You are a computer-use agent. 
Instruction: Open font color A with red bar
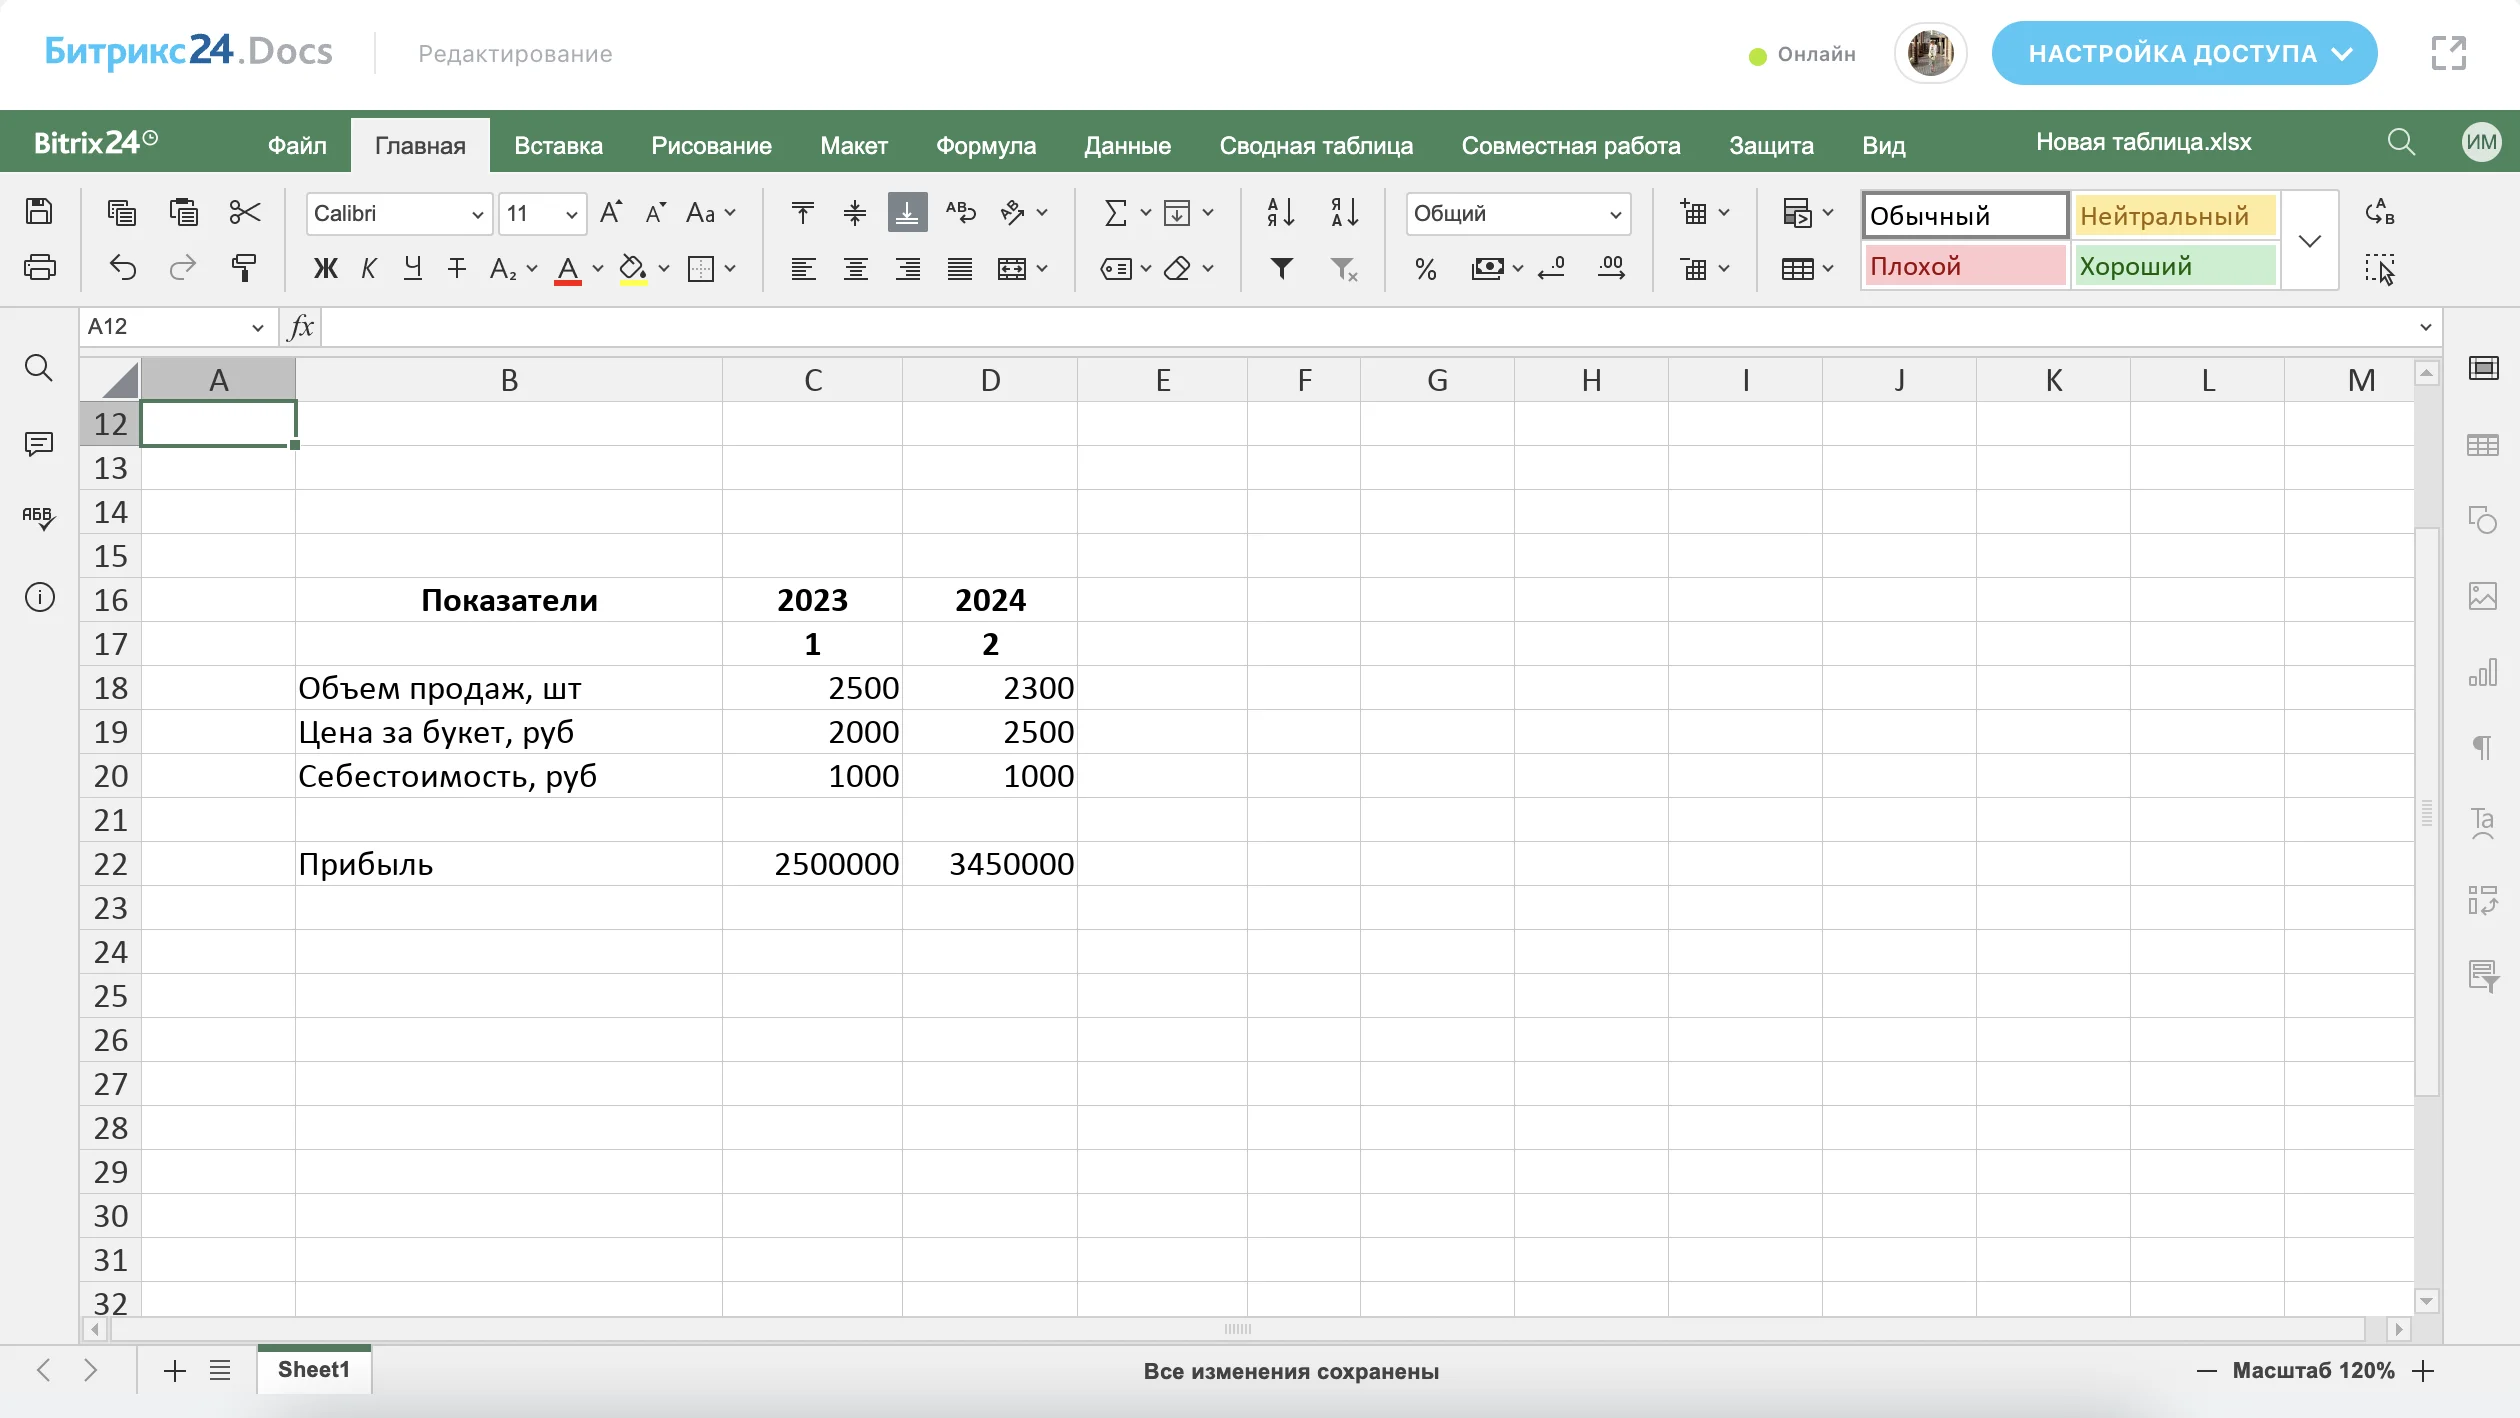568,268
